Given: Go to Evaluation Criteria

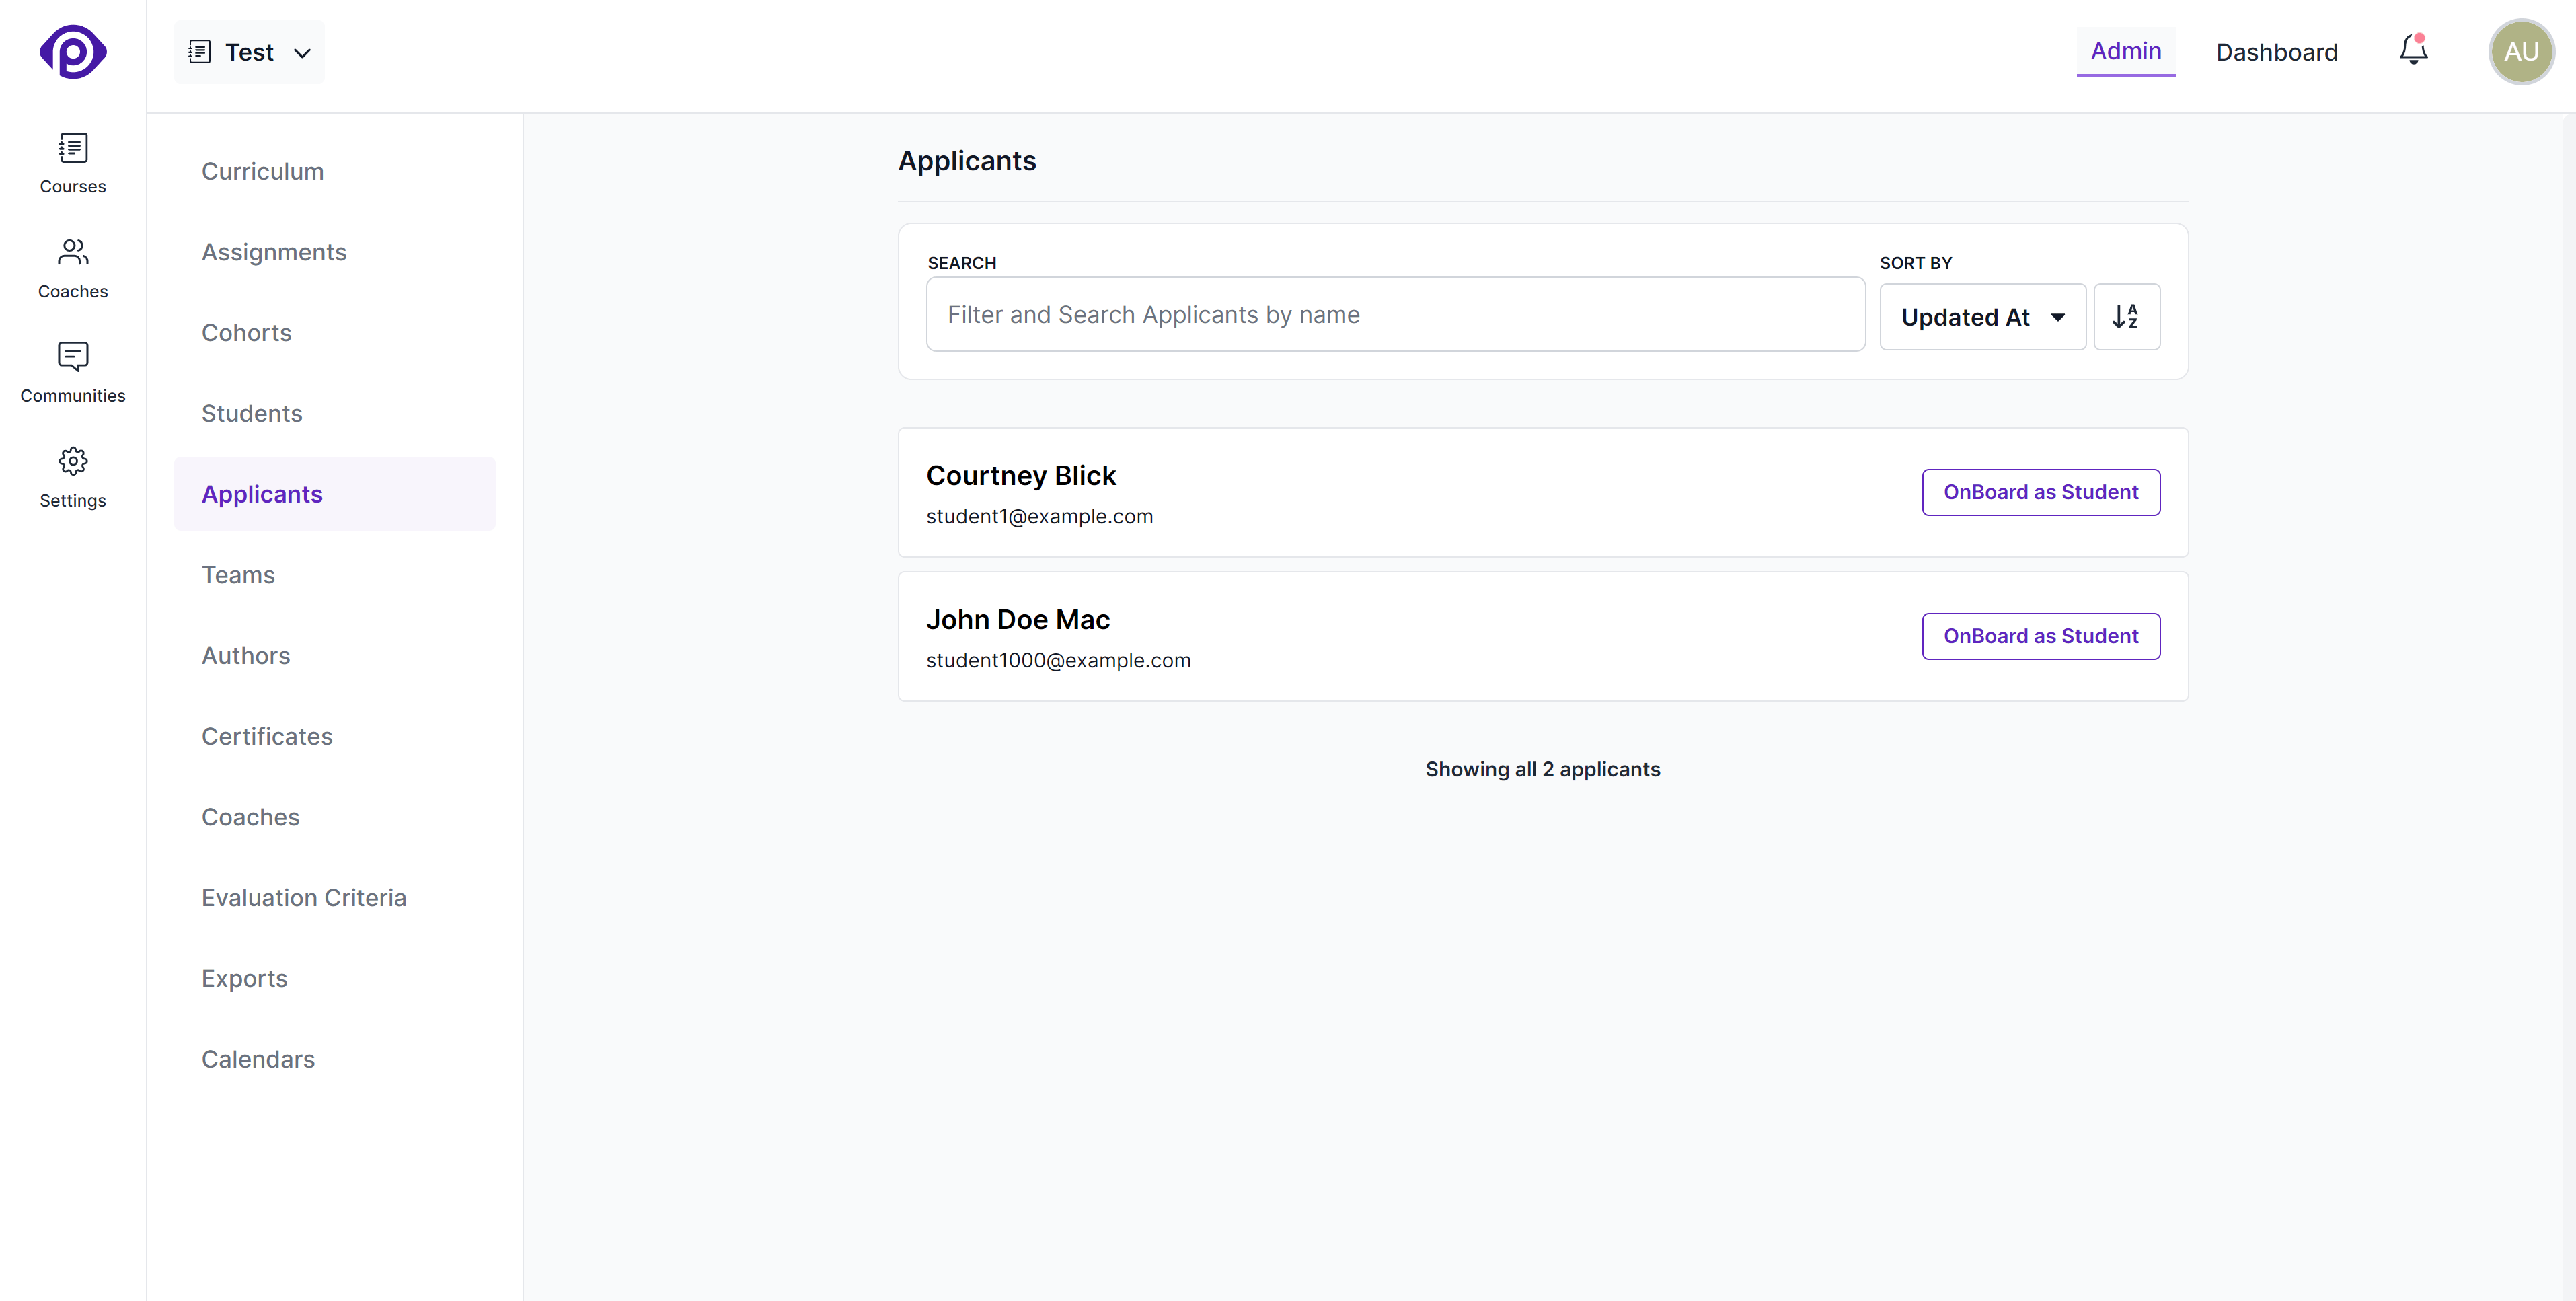Looking at the screenshot, I should pos(303,897).
